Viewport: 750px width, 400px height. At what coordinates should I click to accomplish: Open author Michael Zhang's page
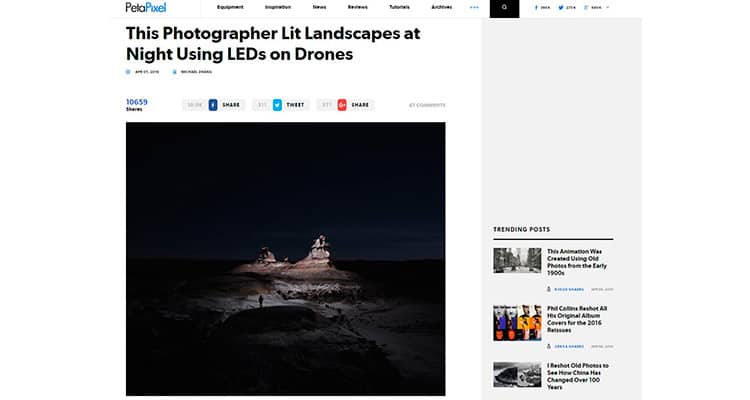point(196,72)
